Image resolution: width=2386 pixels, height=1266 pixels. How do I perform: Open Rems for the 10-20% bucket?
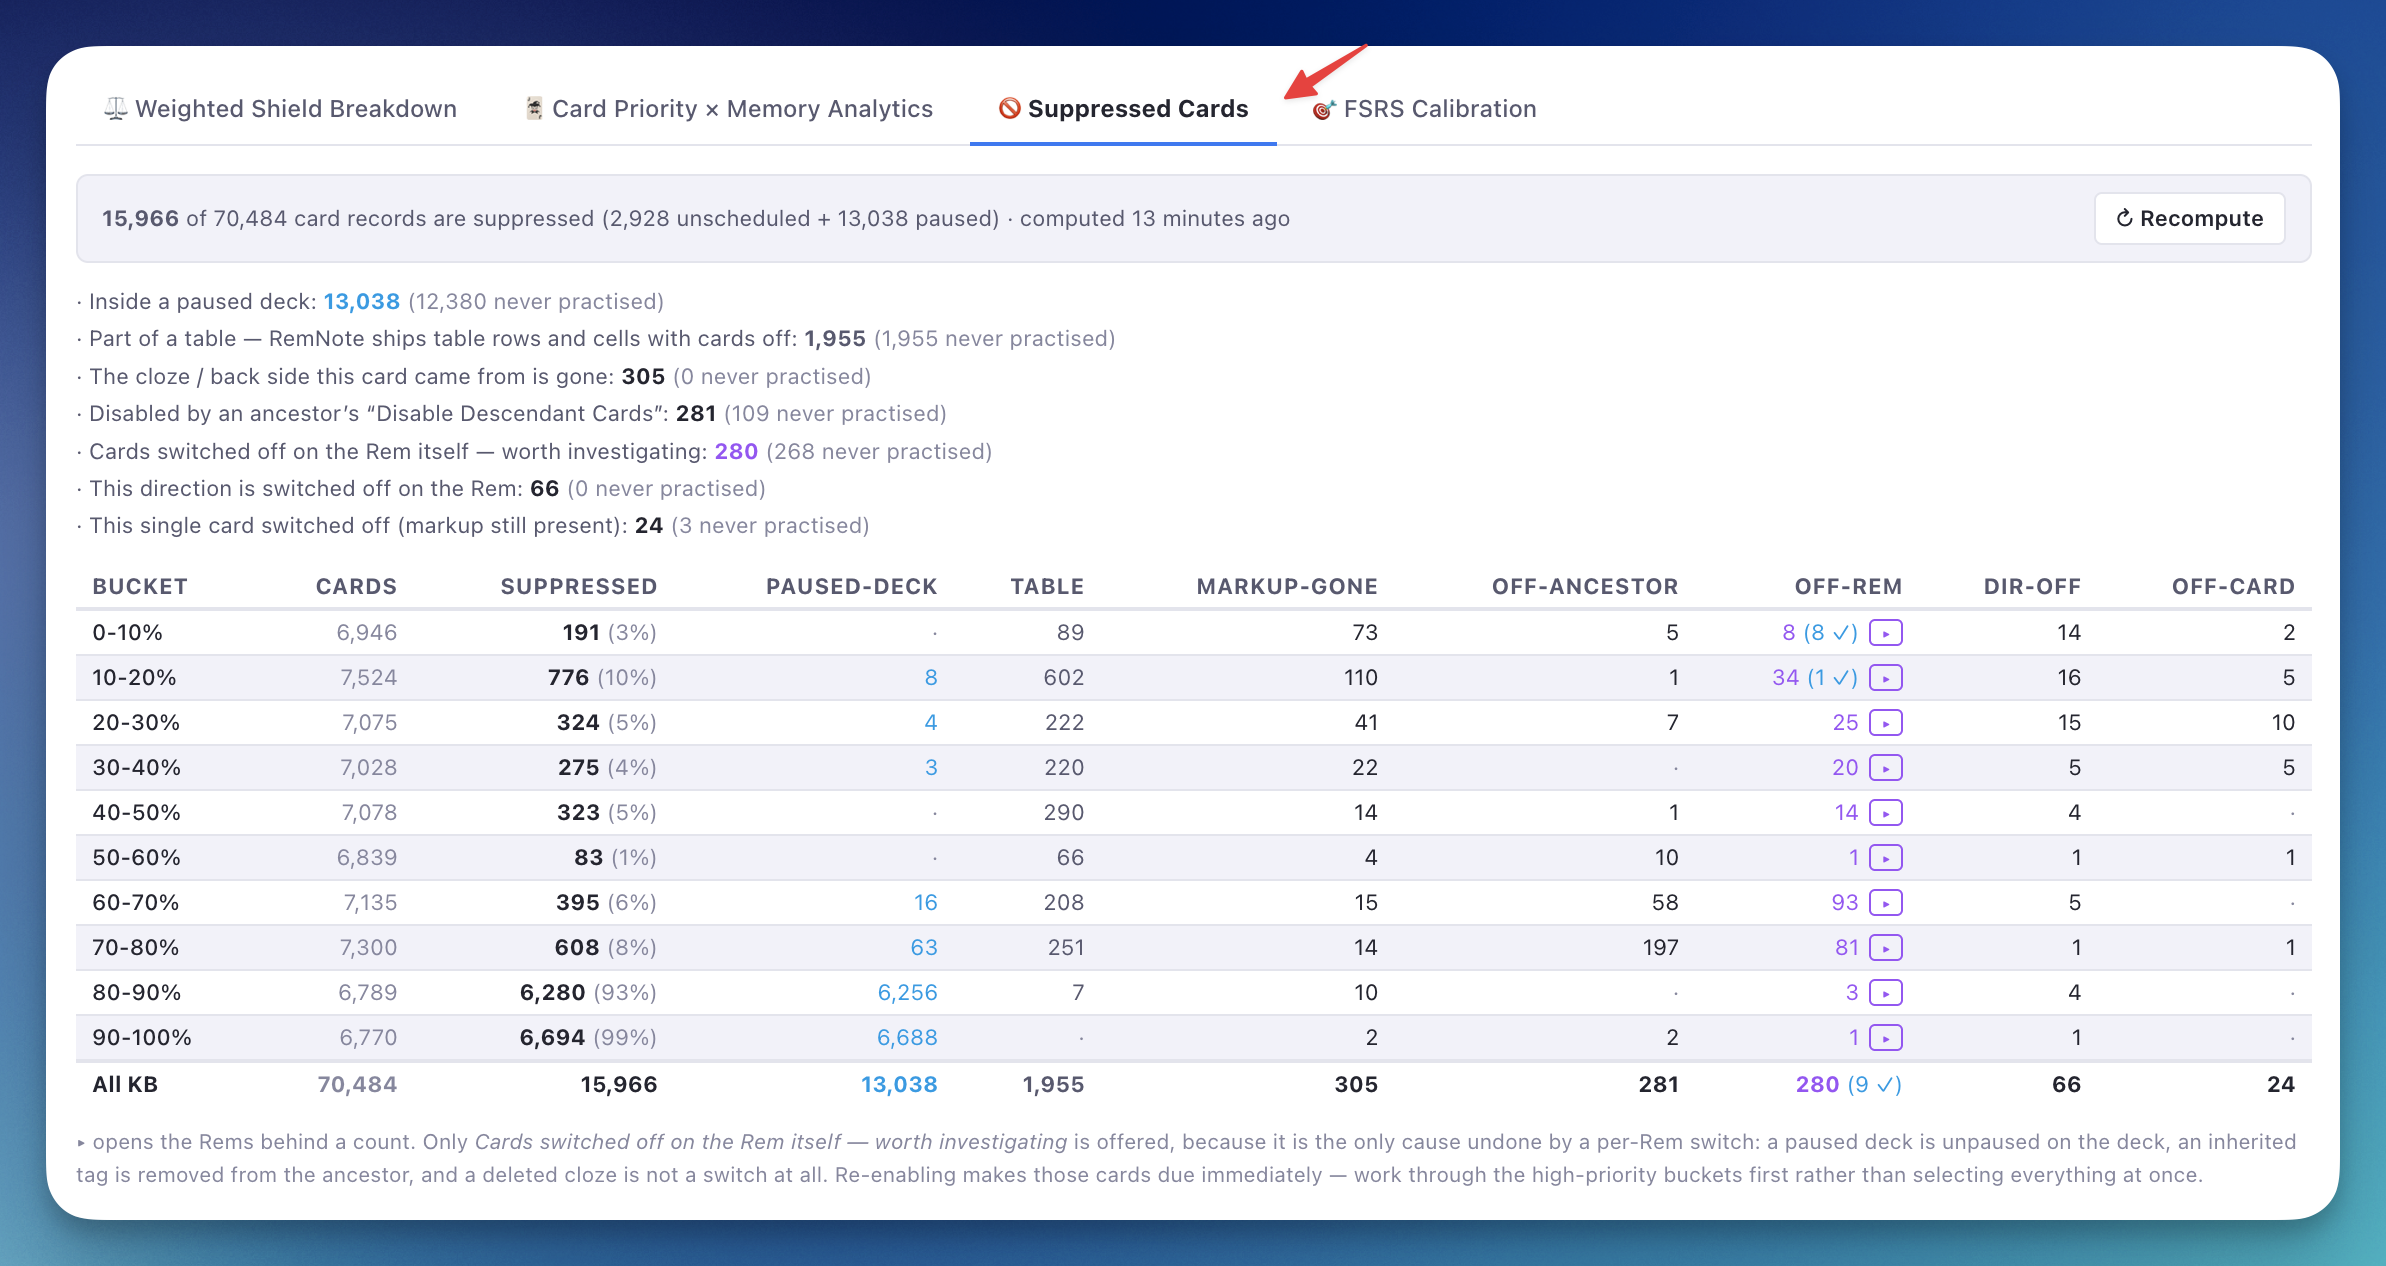[x=1886, y=678]
